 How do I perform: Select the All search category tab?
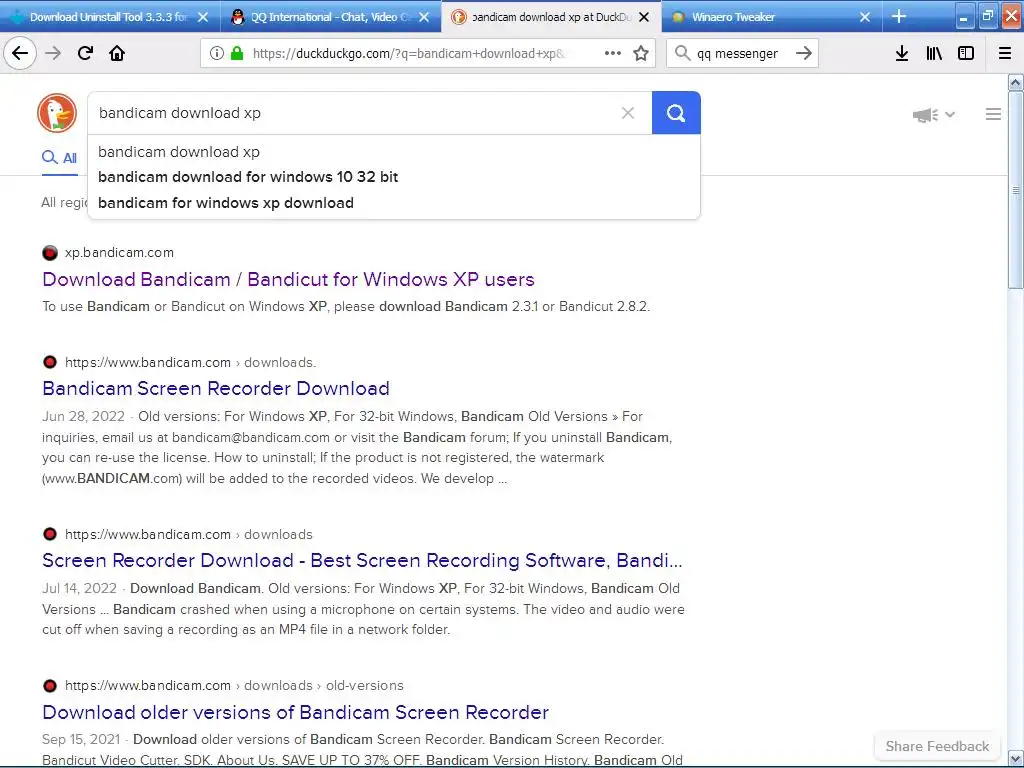click(59, 157)
